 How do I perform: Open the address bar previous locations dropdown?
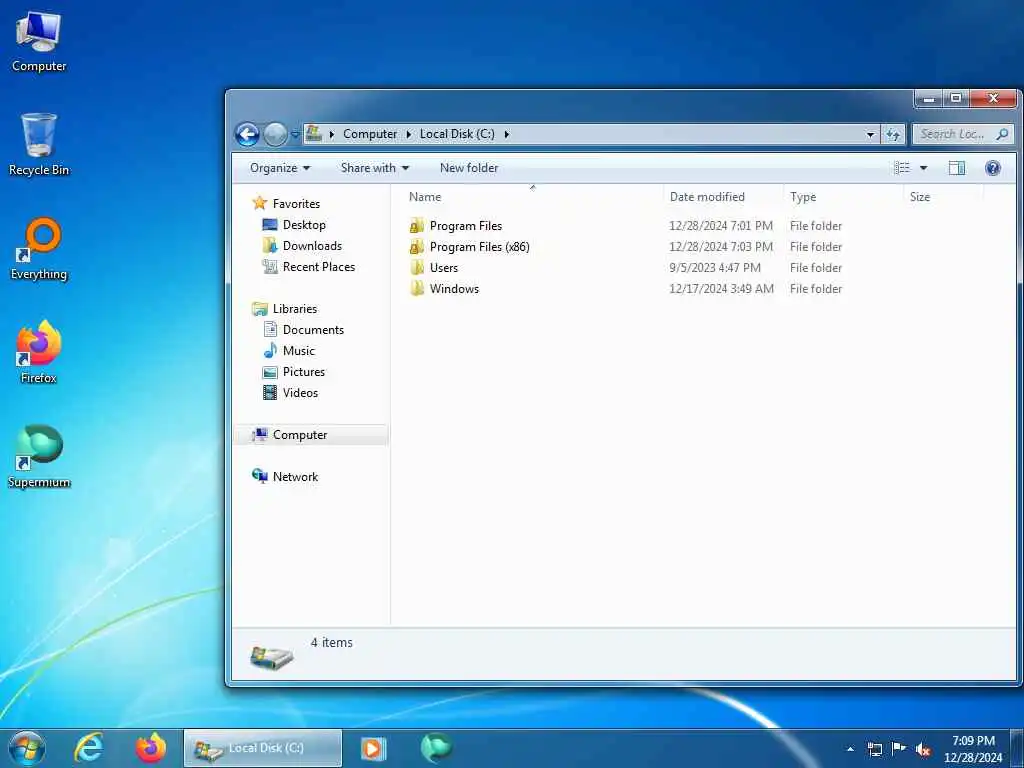point(870,134)
